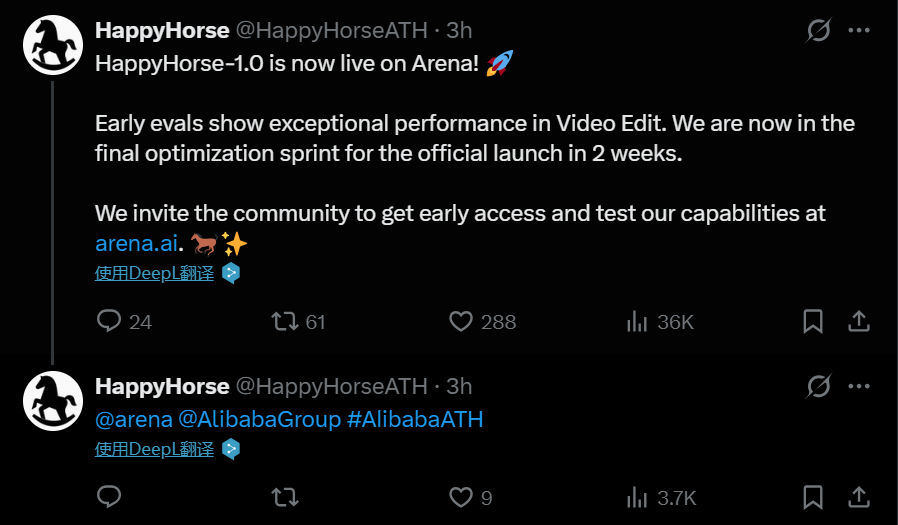Open the #AlibabaATH hashtag
The width and height of the screenshot is (898, 525).
coord(415,419)
